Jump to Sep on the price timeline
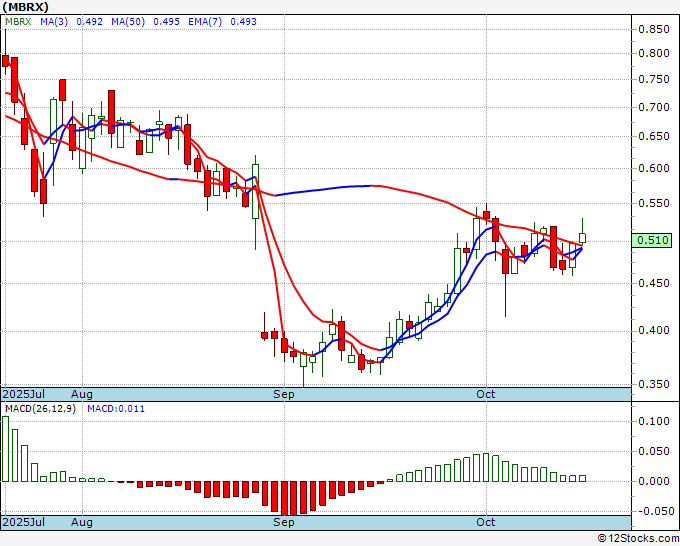This screenshot has width=680, height=546. [285, 394]
